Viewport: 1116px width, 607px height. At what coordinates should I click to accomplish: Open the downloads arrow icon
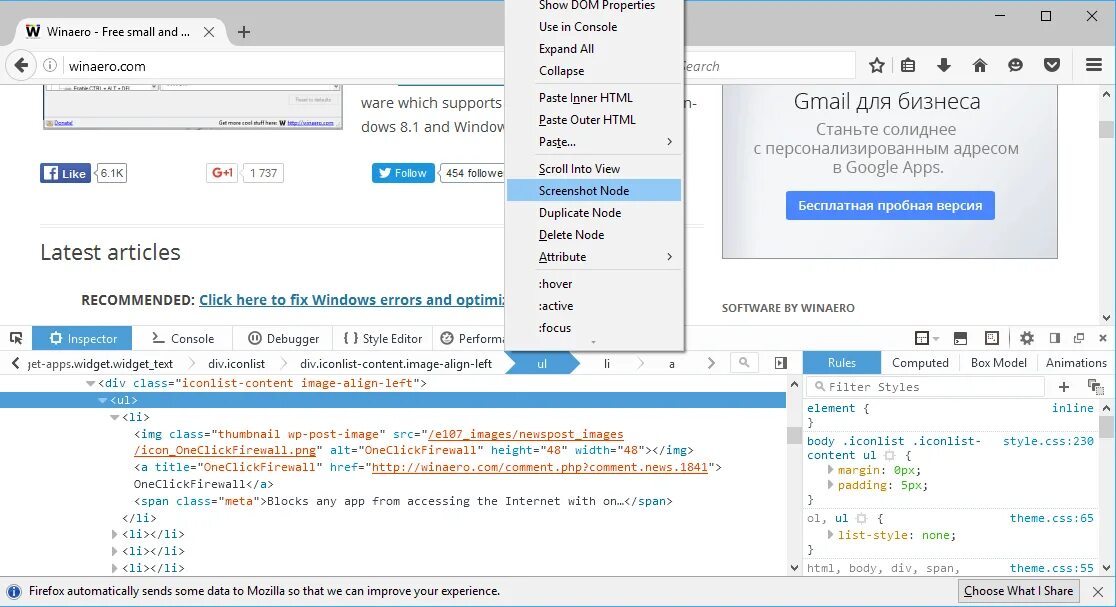[x=944, y=65]
